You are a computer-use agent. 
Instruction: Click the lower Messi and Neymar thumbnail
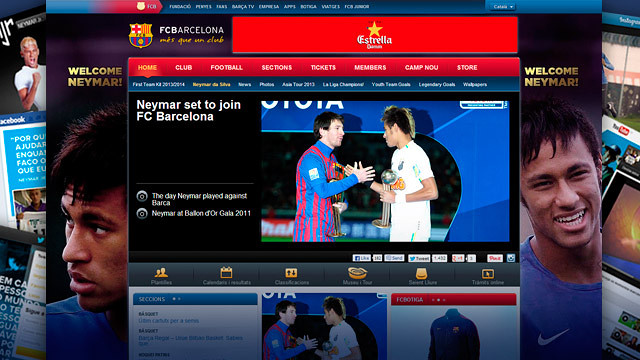(x=324, y=326)
